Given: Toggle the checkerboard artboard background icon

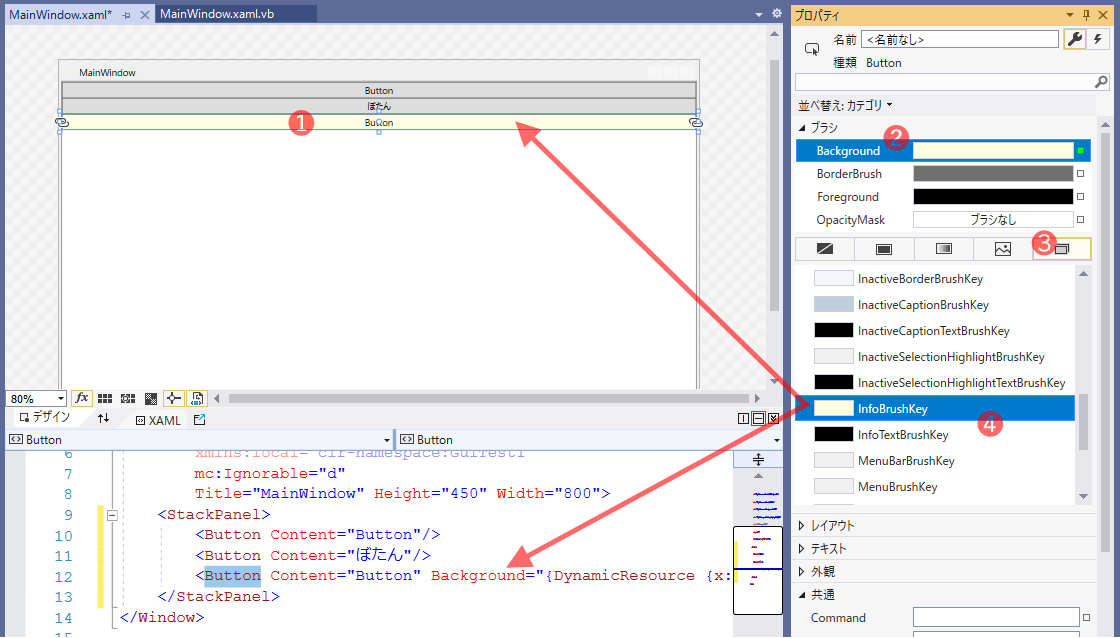Looking at the screenshot, I should coord(151,398).
